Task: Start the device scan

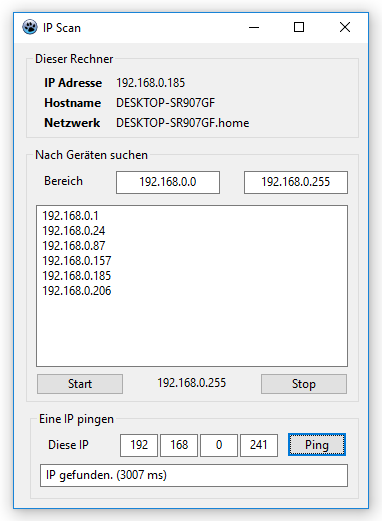Action: [80, 384]
